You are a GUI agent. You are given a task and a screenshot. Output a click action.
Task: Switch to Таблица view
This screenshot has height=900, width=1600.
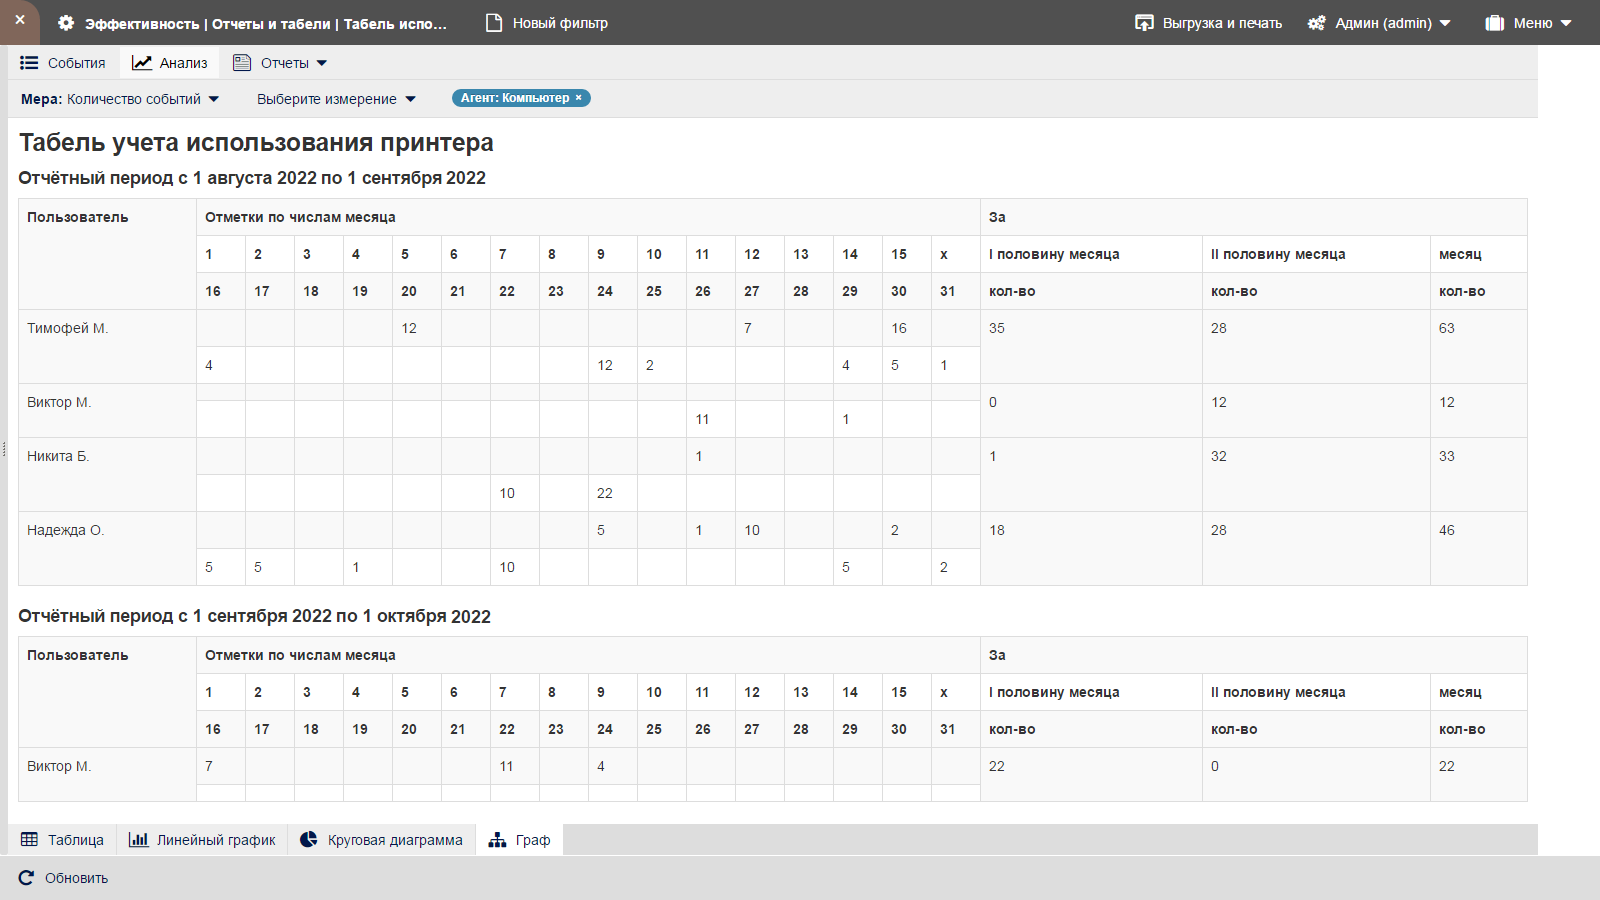63,840
